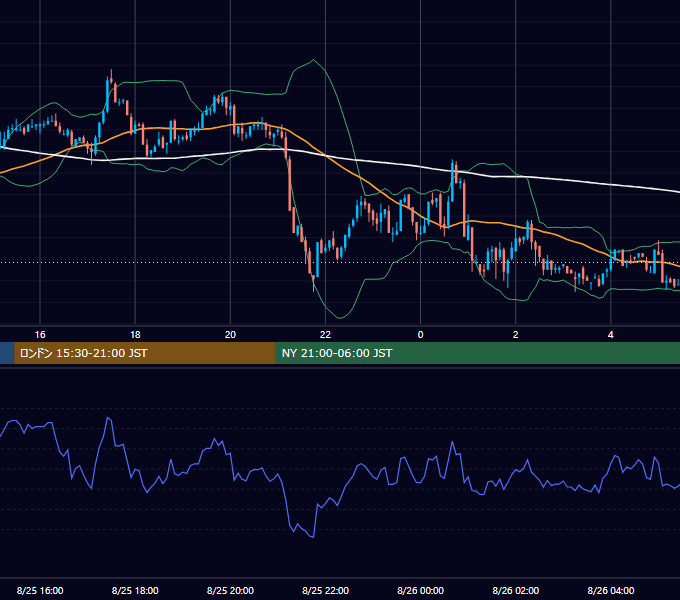Click the ロンドン 15:30-21:00 JST session bar
This screenshot has width=680, height=600.
click(145, 353)
